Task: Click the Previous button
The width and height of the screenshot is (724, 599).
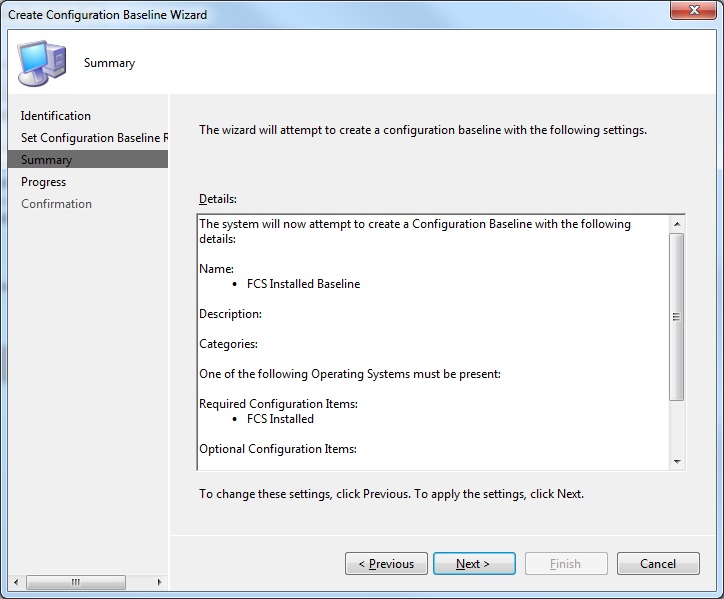Action: [386, 563]
